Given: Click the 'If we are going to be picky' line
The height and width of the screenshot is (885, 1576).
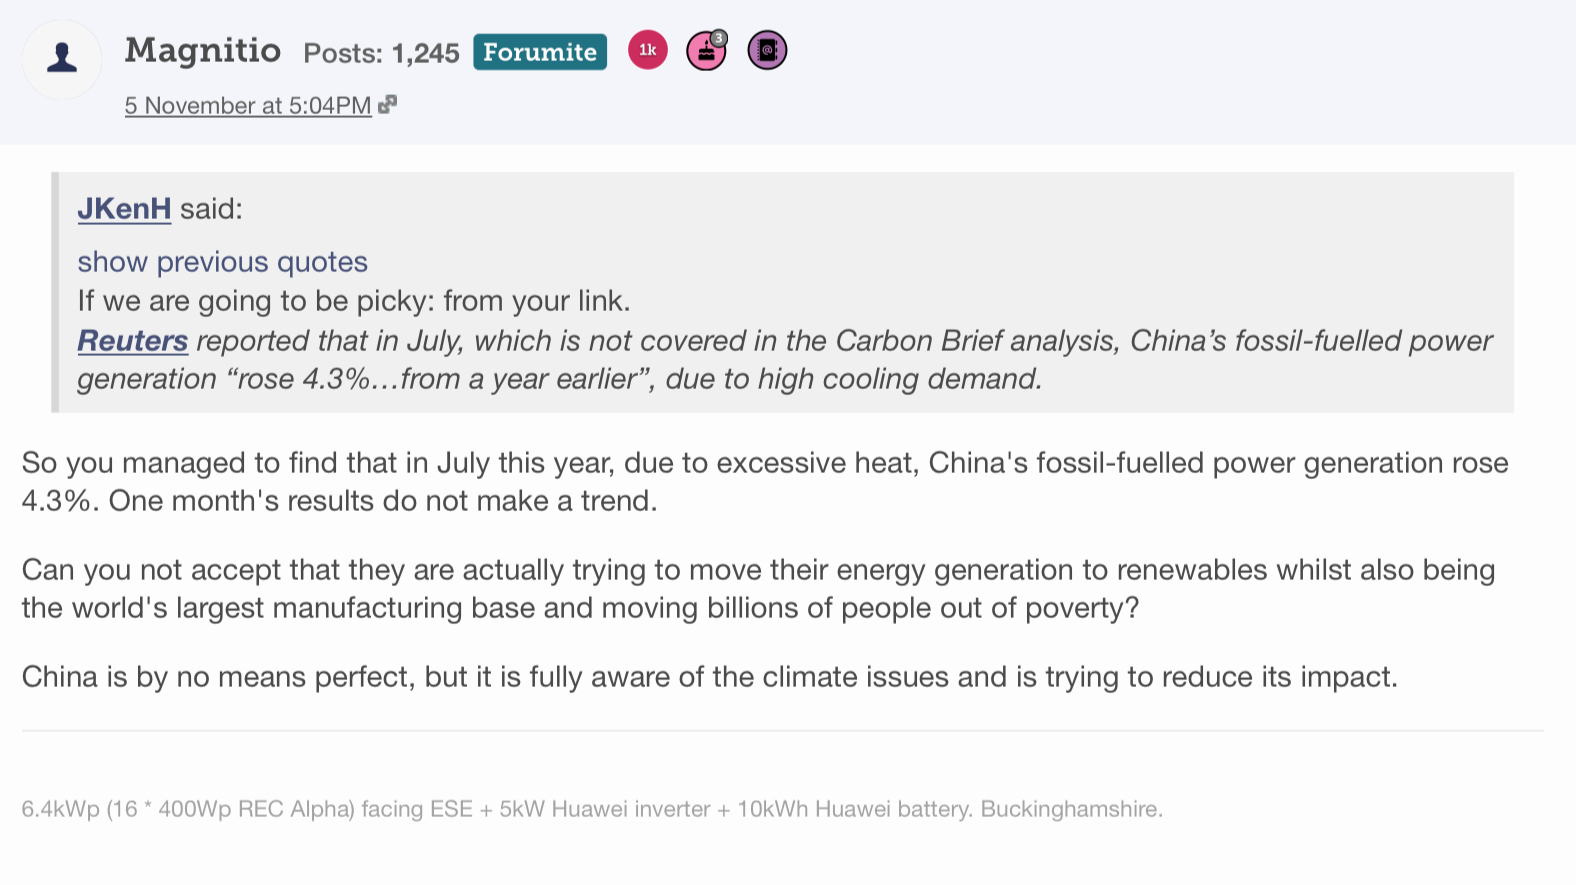Looking at the screenshot, I should [353, 301].
